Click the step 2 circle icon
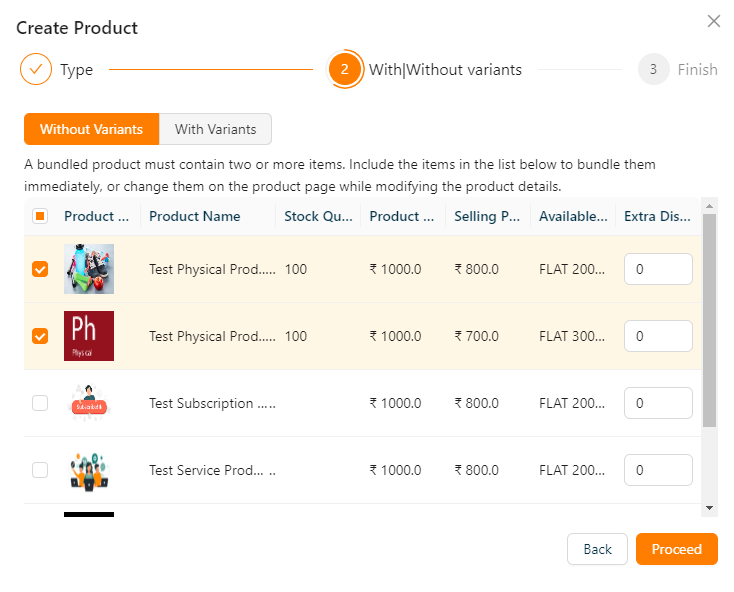 344,70
